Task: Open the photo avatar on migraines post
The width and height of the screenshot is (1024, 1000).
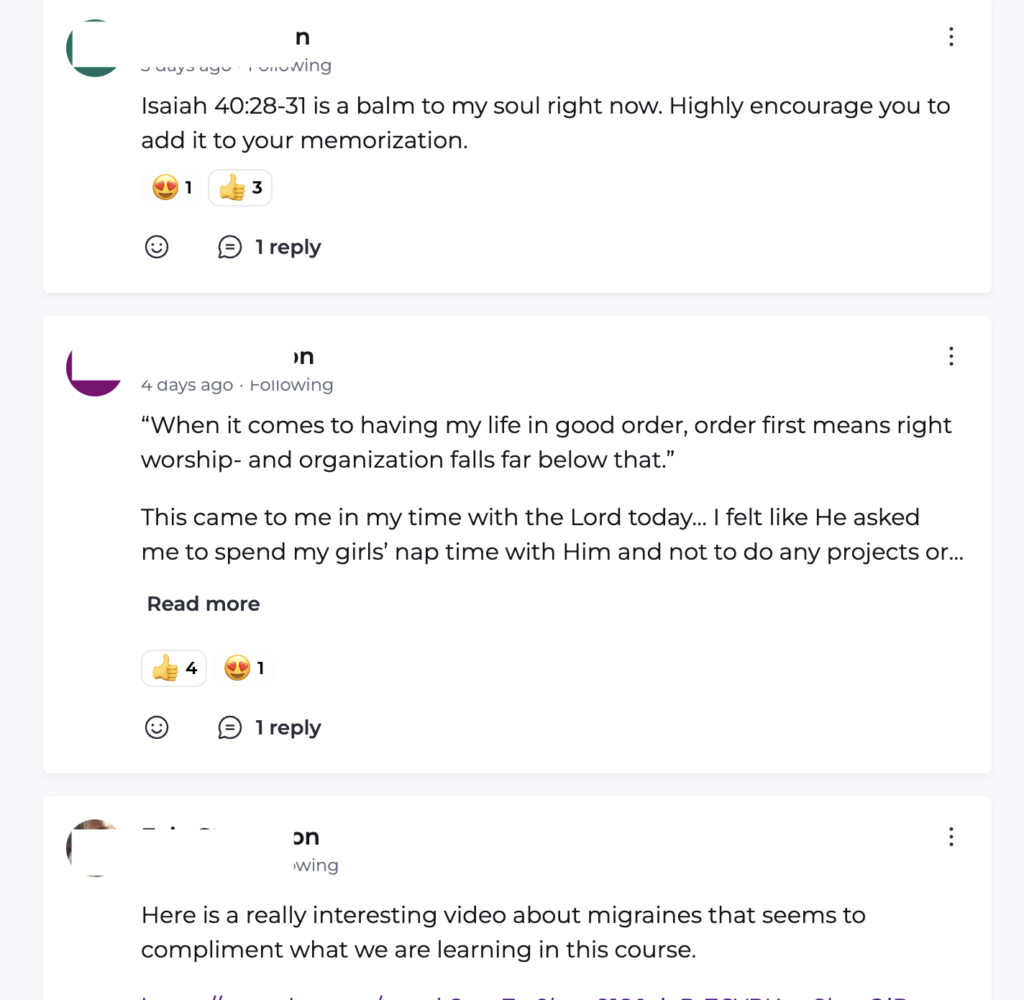Action: click(92, 848)
